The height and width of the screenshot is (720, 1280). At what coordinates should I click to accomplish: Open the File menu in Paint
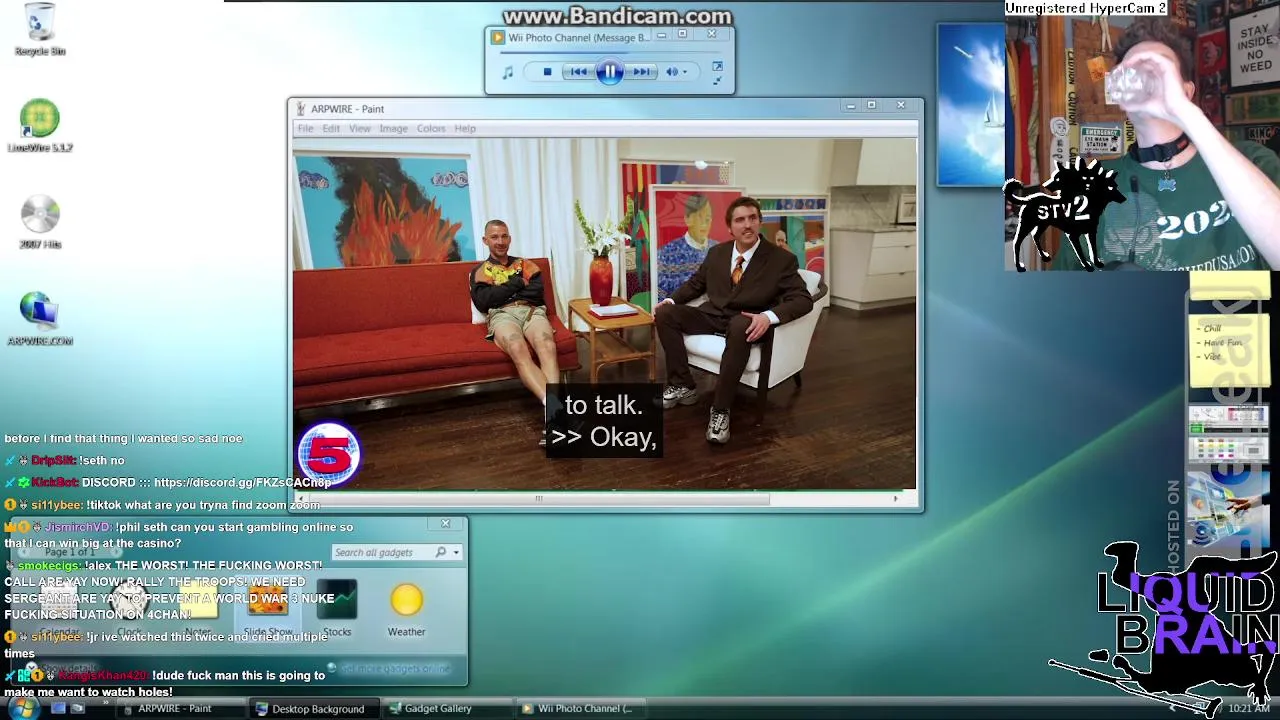(305, 128)
